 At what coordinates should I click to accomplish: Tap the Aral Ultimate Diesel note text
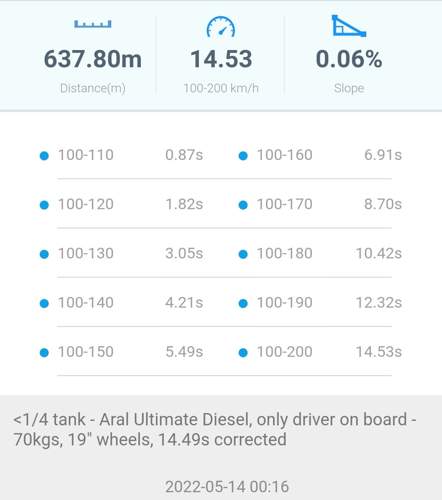point(215,430)
